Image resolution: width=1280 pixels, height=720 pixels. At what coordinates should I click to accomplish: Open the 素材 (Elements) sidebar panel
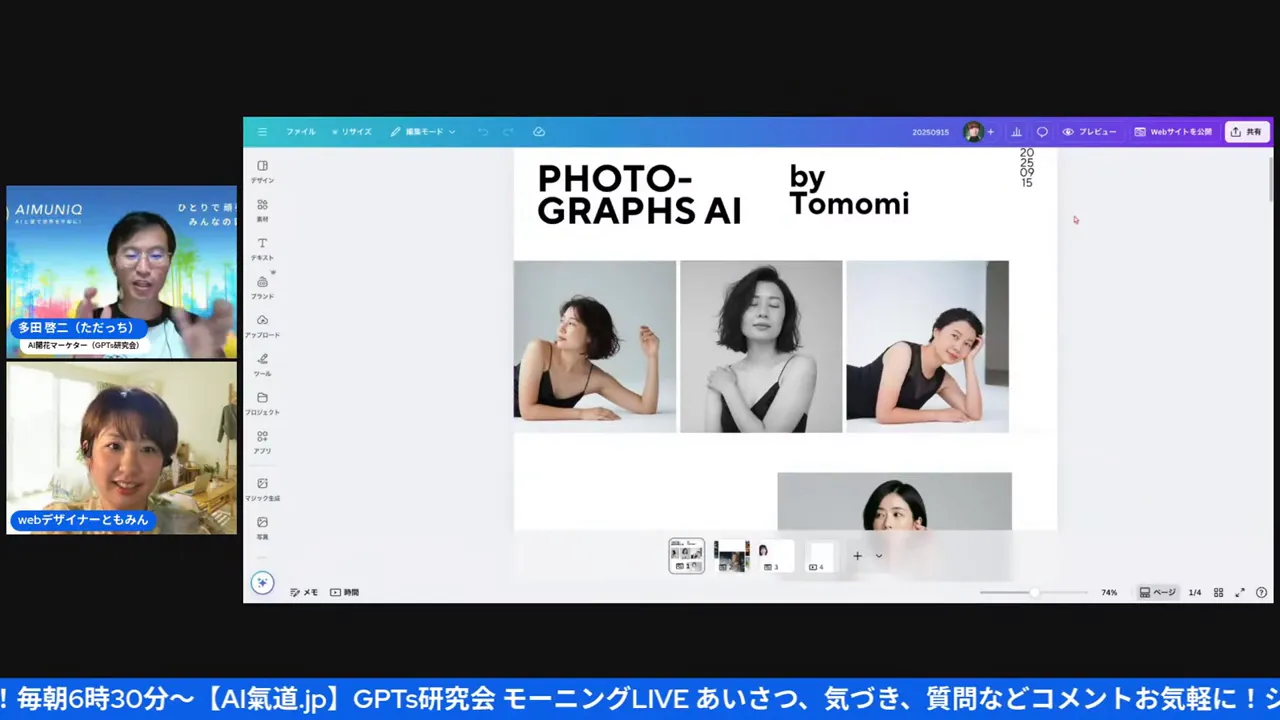[262, 209]
